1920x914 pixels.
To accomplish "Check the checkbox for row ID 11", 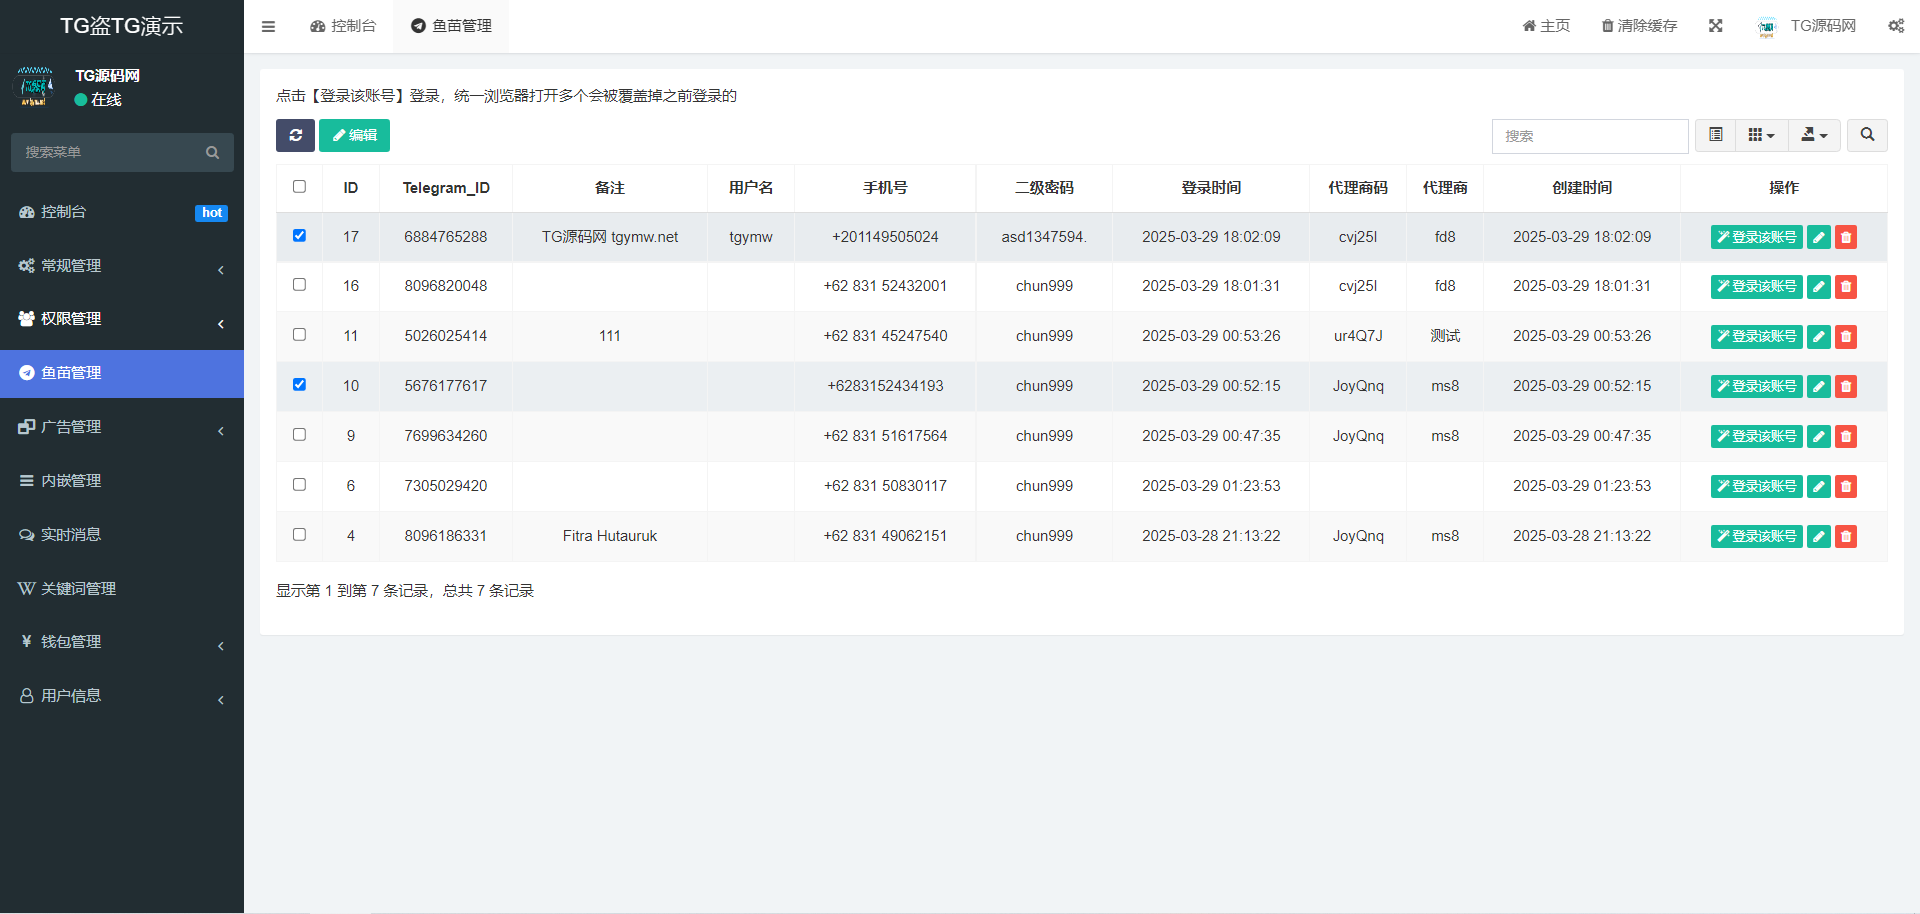I will coord(299,335).
